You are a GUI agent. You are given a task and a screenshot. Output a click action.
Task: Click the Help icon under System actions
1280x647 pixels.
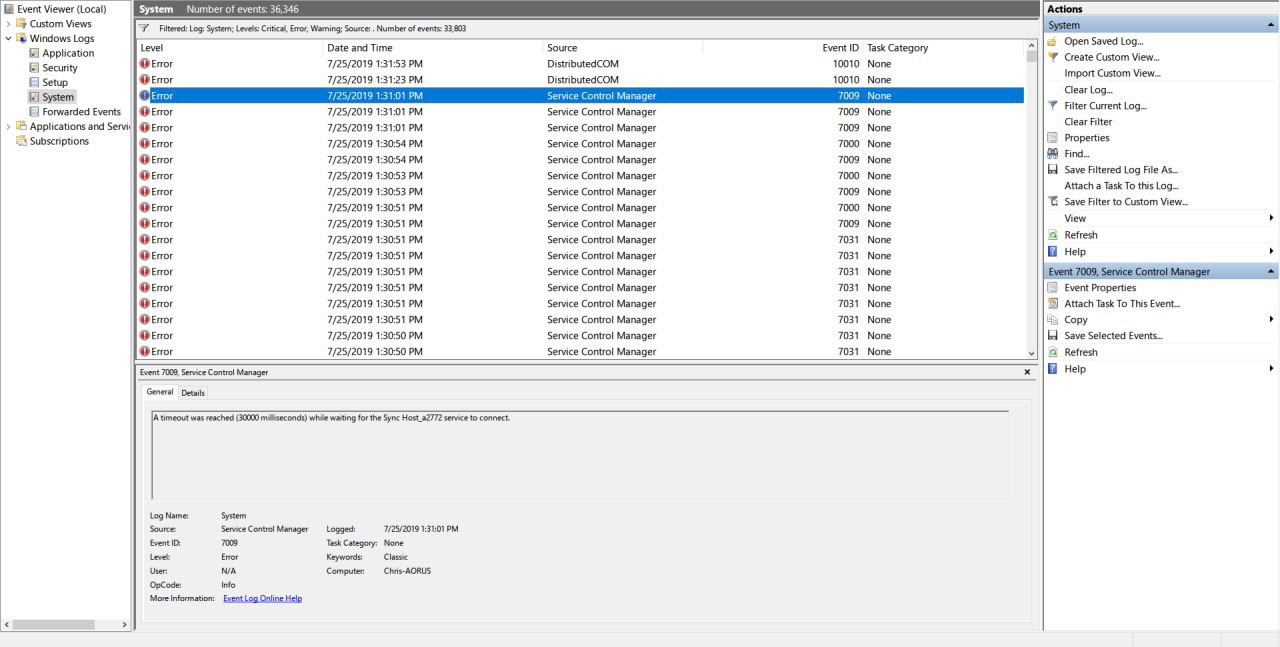(x=1053, y=251)
